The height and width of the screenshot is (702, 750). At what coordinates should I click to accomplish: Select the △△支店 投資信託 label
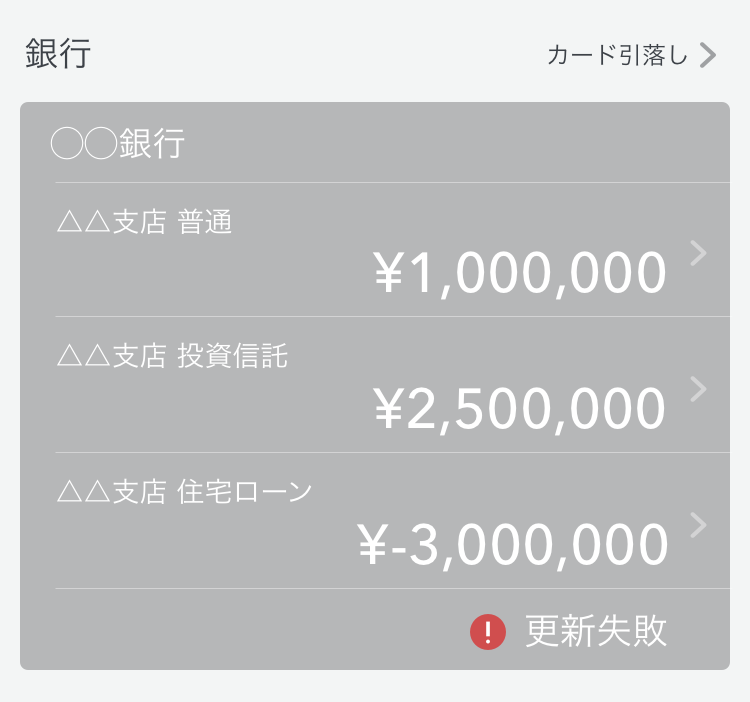[x=172, y=356]
